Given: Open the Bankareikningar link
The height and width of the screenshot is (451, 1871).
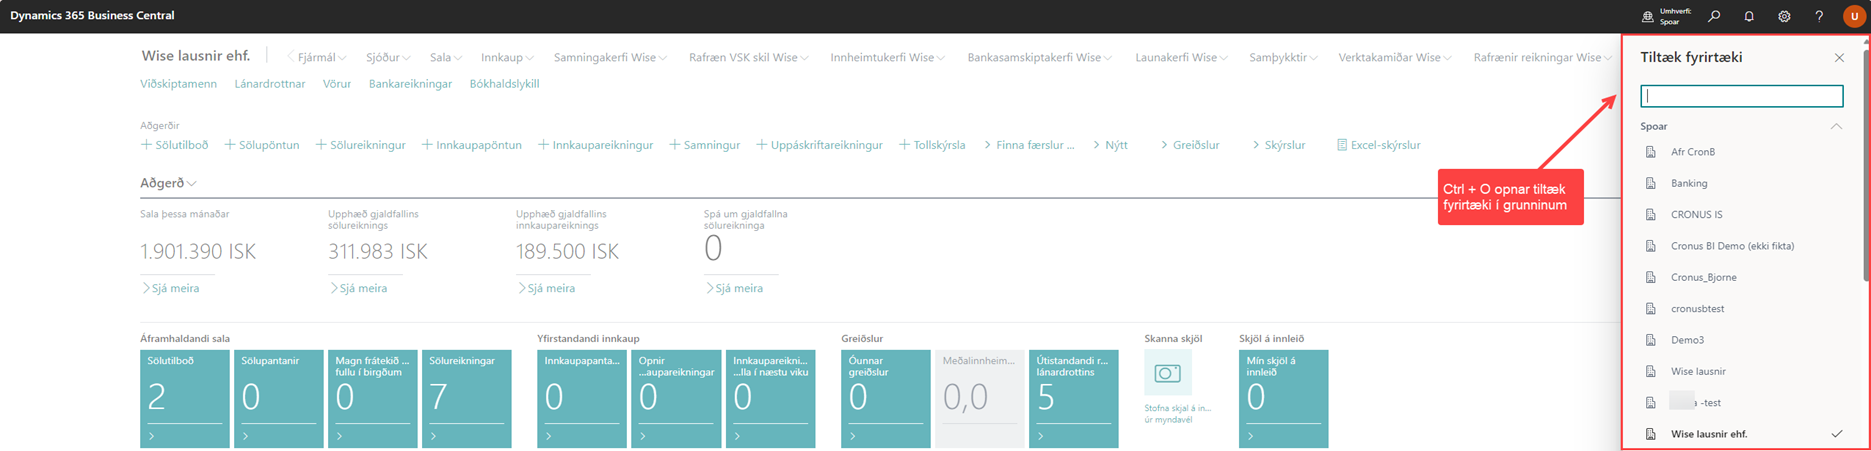Looking at the screenshot, I should click(x=410, y=84).
